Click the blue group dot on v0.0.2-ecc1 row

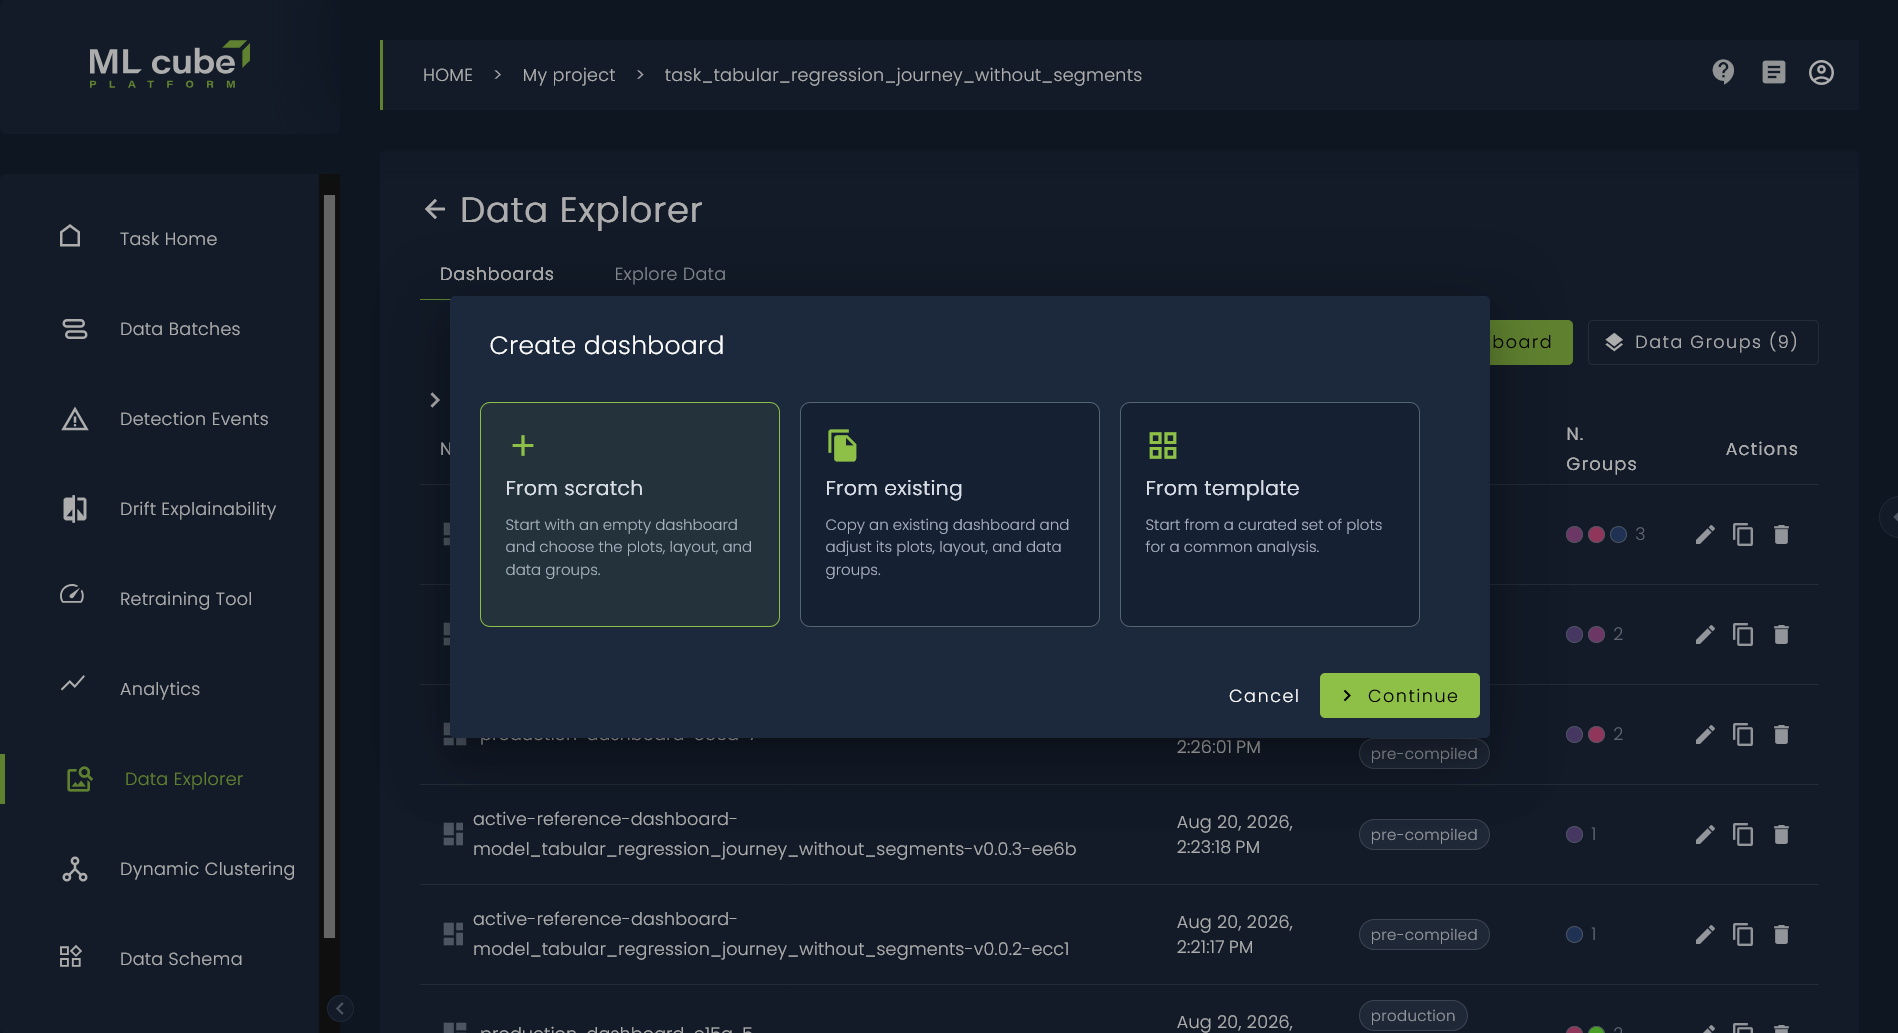[x=1574, y=935]
